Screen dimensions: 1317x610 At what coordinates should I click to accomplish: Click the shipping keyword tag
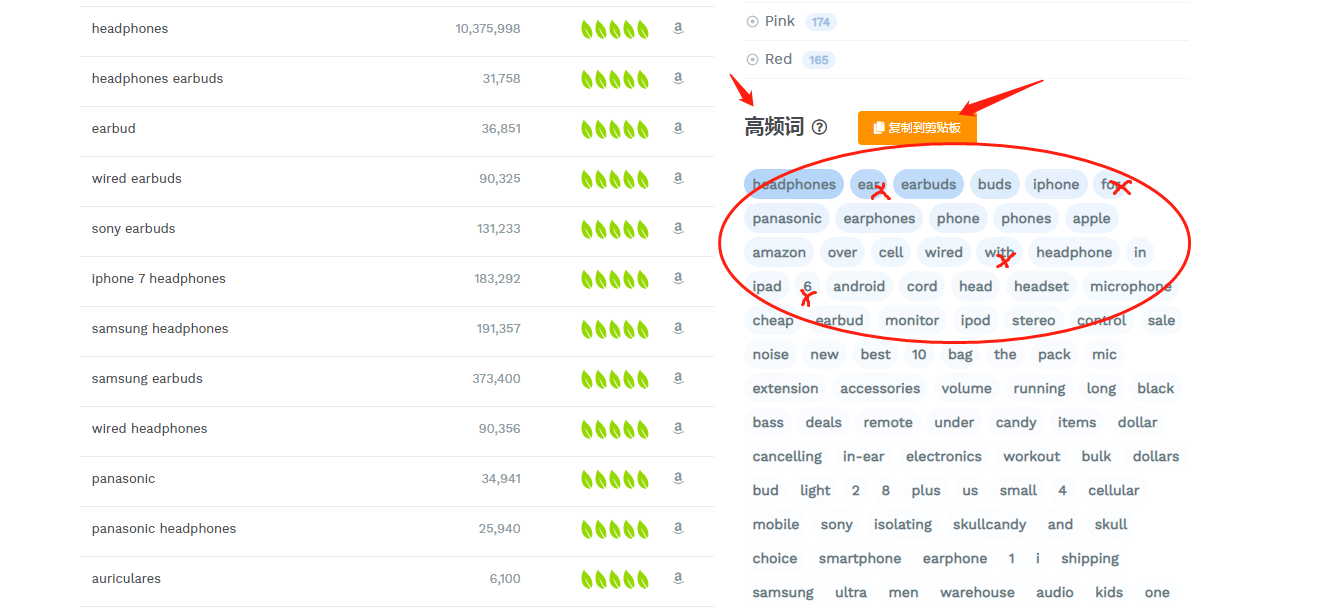1090,558
